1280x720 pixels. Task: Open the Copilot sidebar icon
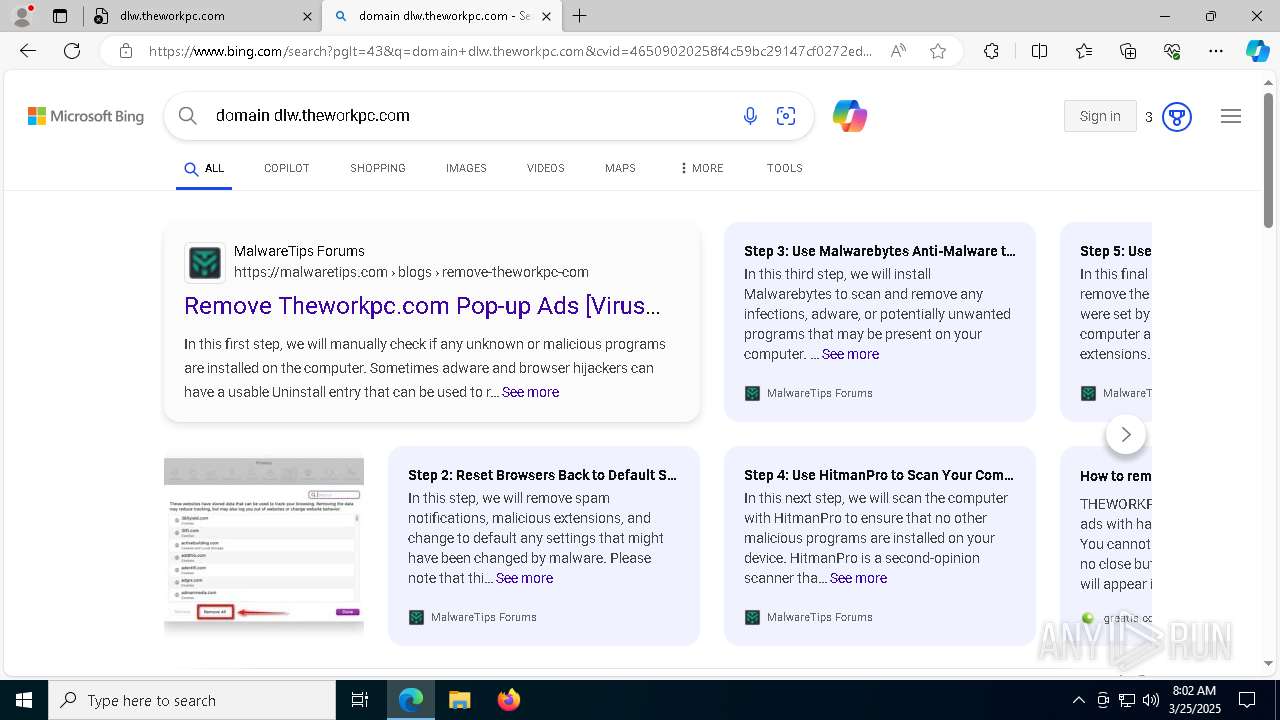click(1257, 51)
